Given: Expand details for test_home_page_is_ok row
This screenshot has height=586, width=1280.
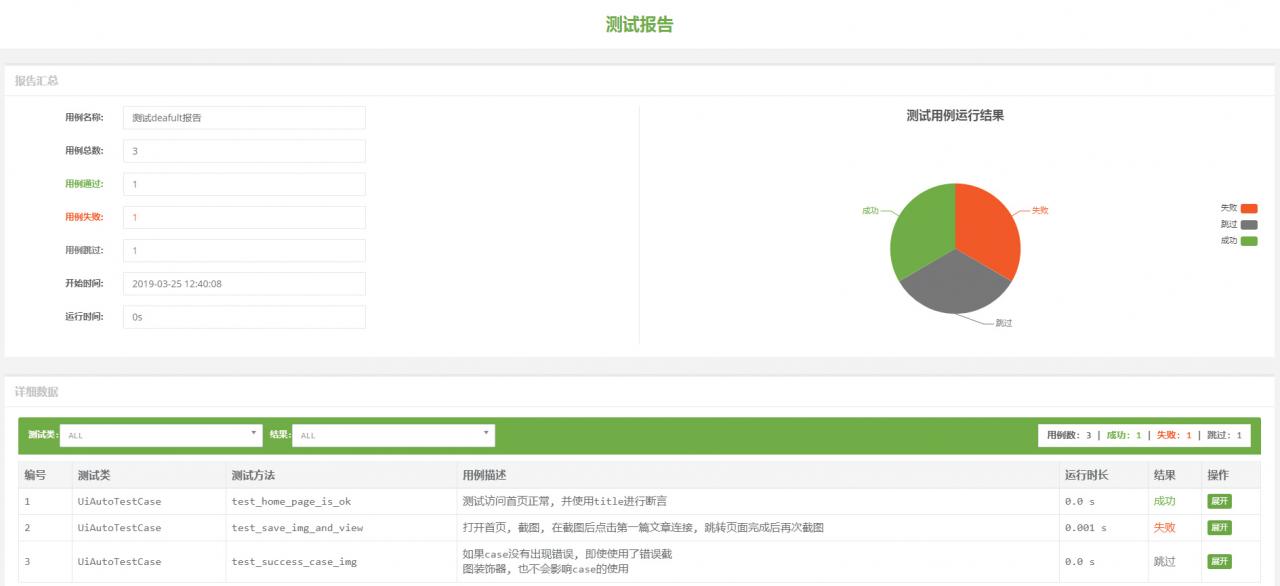Looking at the screenshot, I should click(x=1218, y=501).
